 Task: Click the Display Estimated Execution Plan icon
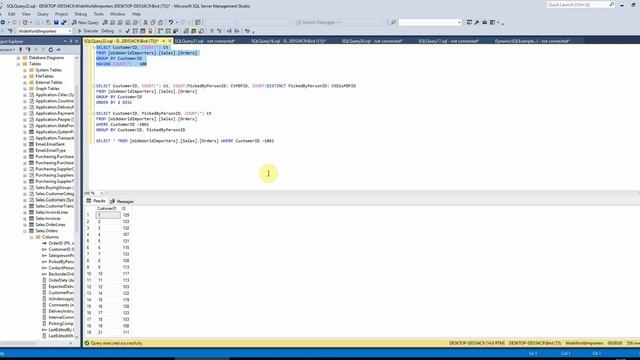[x=135, y=31]
